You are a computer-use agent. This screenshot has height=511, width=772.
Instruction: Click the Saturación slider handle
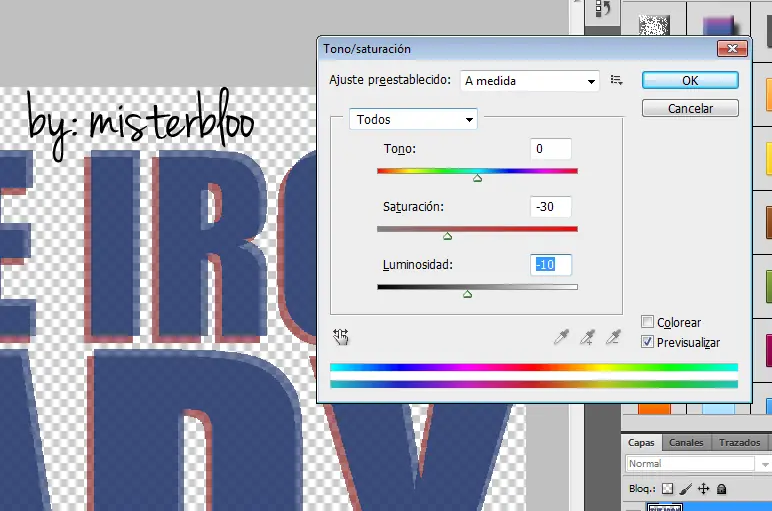pos(447,236)
